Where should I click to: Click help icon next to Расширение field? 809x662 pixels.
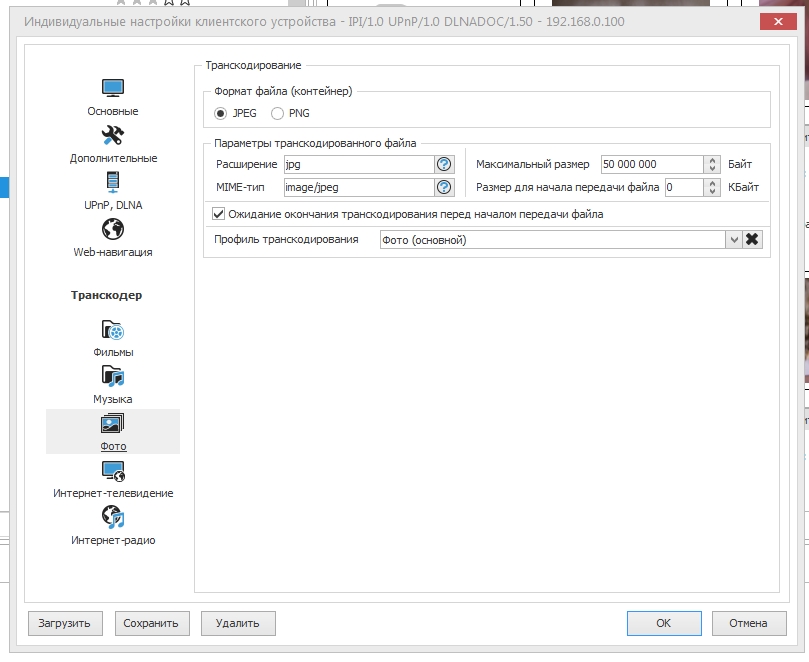(444, 165)
